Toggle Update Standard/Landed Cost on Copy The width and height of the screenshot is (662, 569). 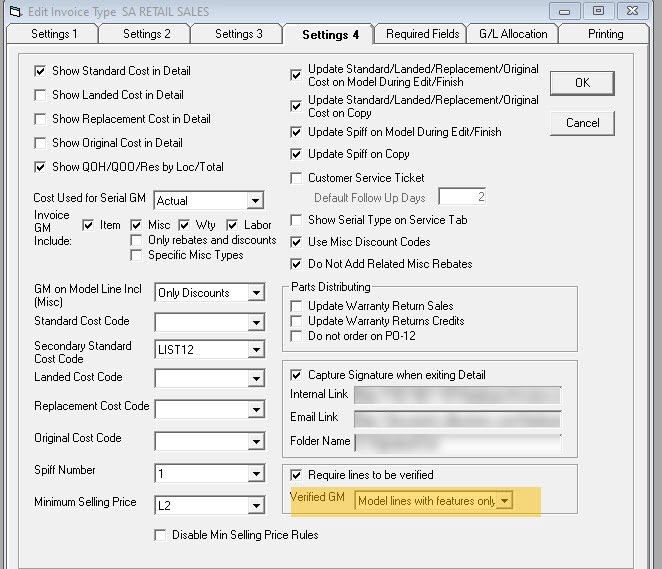pyautogui.click(x=296, y=106)
